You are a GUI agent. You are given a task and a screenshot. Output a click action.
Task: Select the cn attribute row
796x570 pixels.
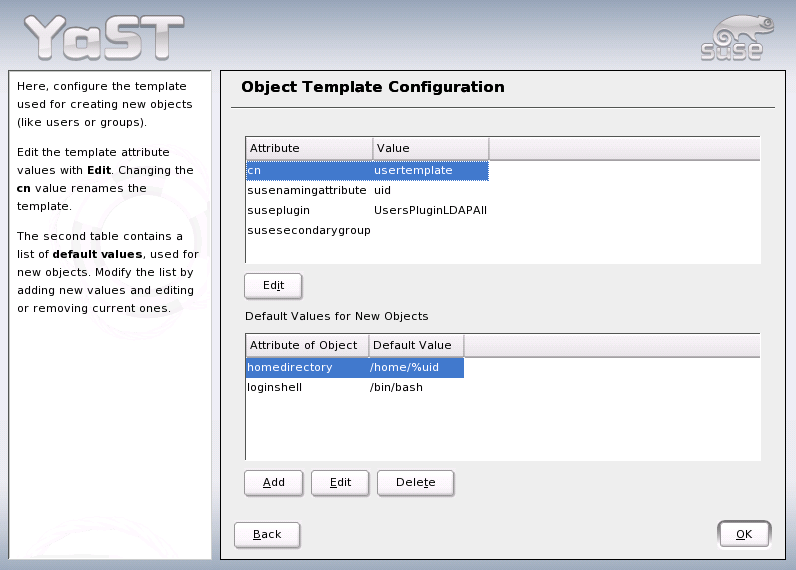pos(367,171)
